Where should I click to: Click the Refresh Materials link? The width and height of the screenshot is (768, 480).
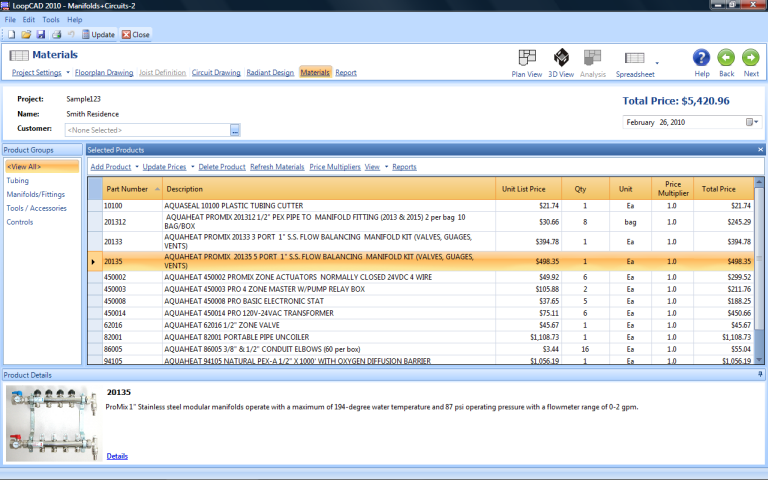pyautogui.click(x=277, y=167)
